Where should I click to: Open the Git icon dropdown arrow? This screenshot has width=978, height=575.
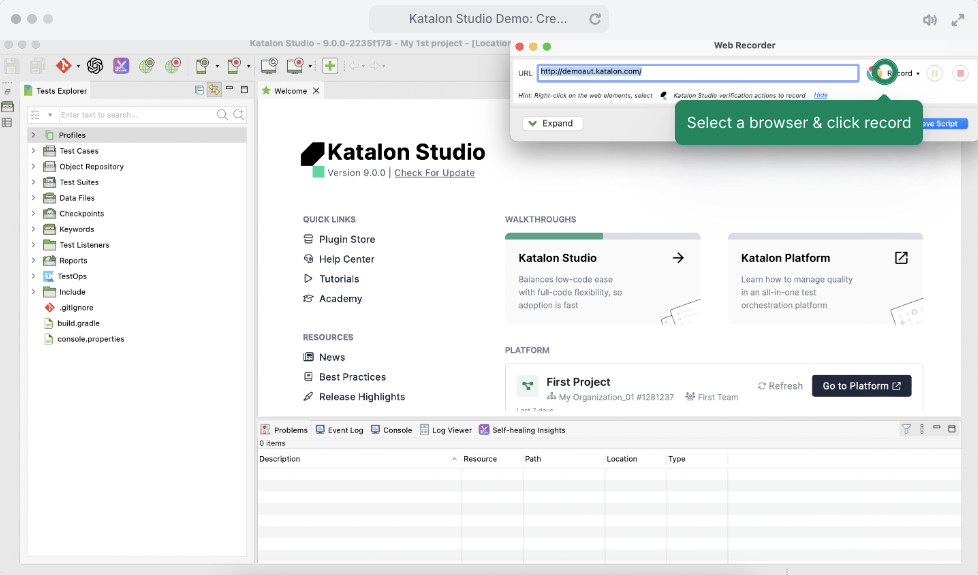pyautogui.click(x=78, y=66)
